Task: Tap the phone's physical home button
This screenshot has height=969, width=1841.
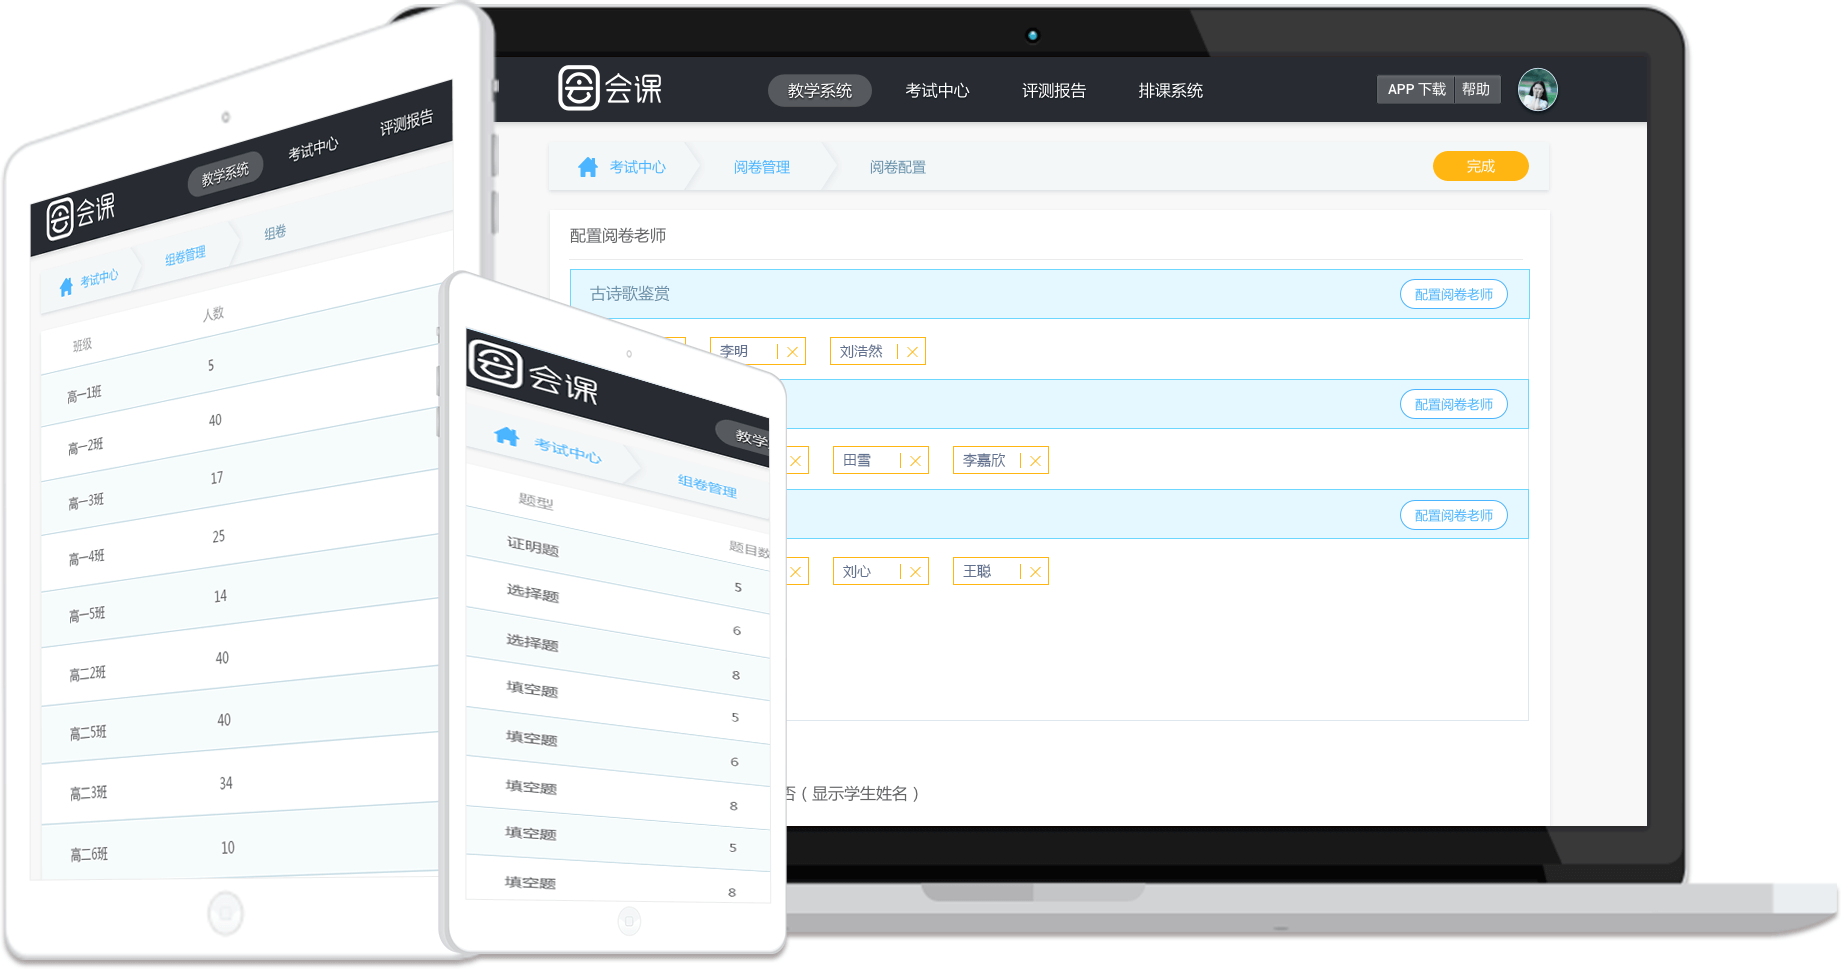Action: click(x=629, y=920)
